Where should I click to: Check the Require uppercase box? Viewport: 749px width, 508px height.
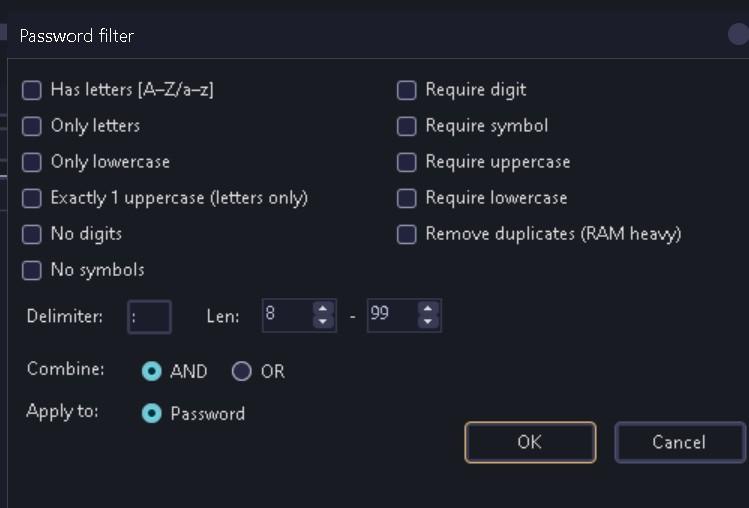click(x=406, y=162)
